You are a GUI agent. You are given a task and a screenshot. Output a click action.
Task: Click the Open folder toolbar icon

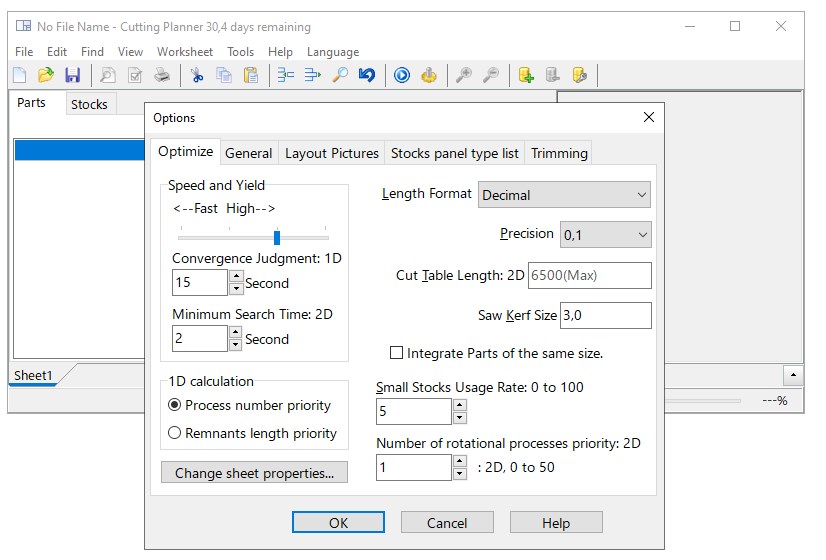click(x=45, y=75)
